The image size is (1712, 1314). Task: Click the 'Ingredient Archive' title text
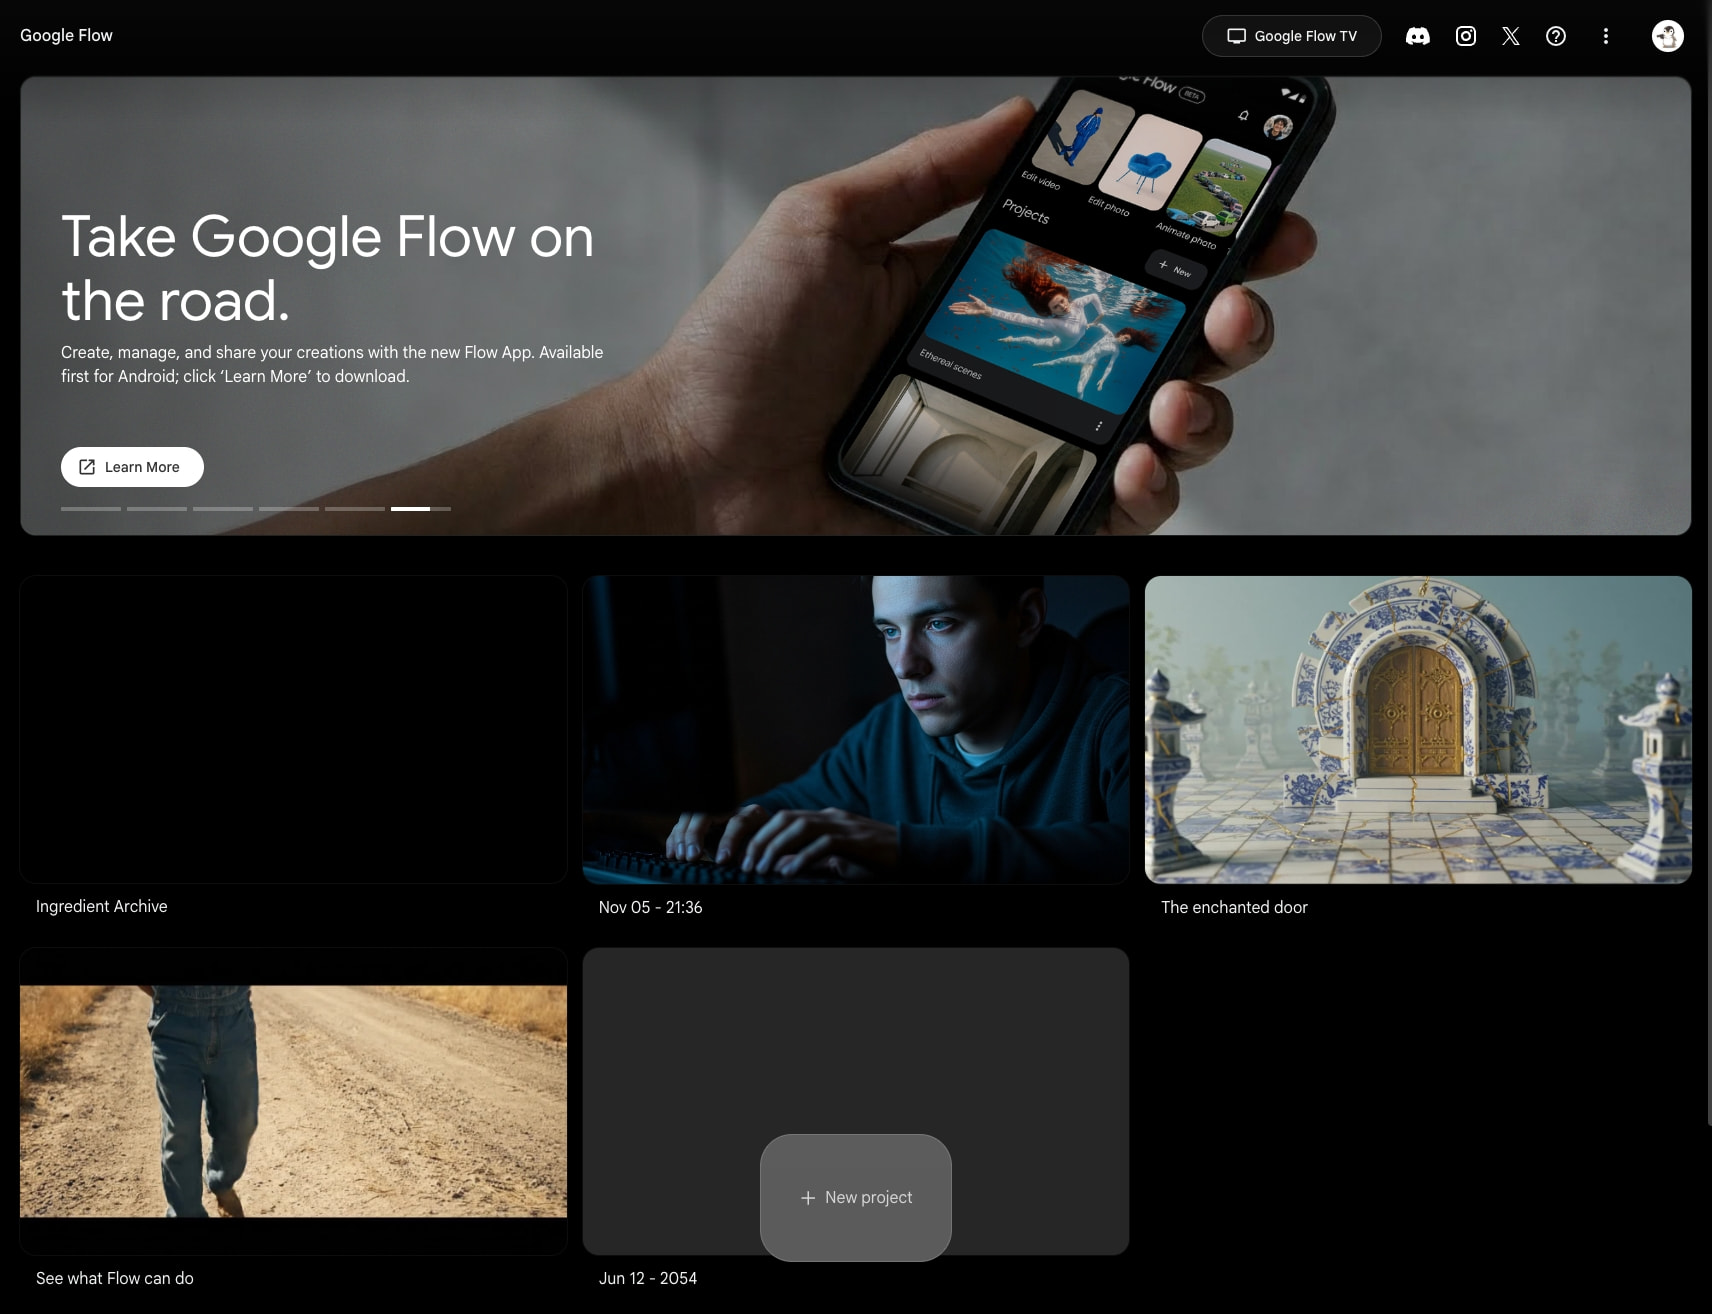(102, 906)
